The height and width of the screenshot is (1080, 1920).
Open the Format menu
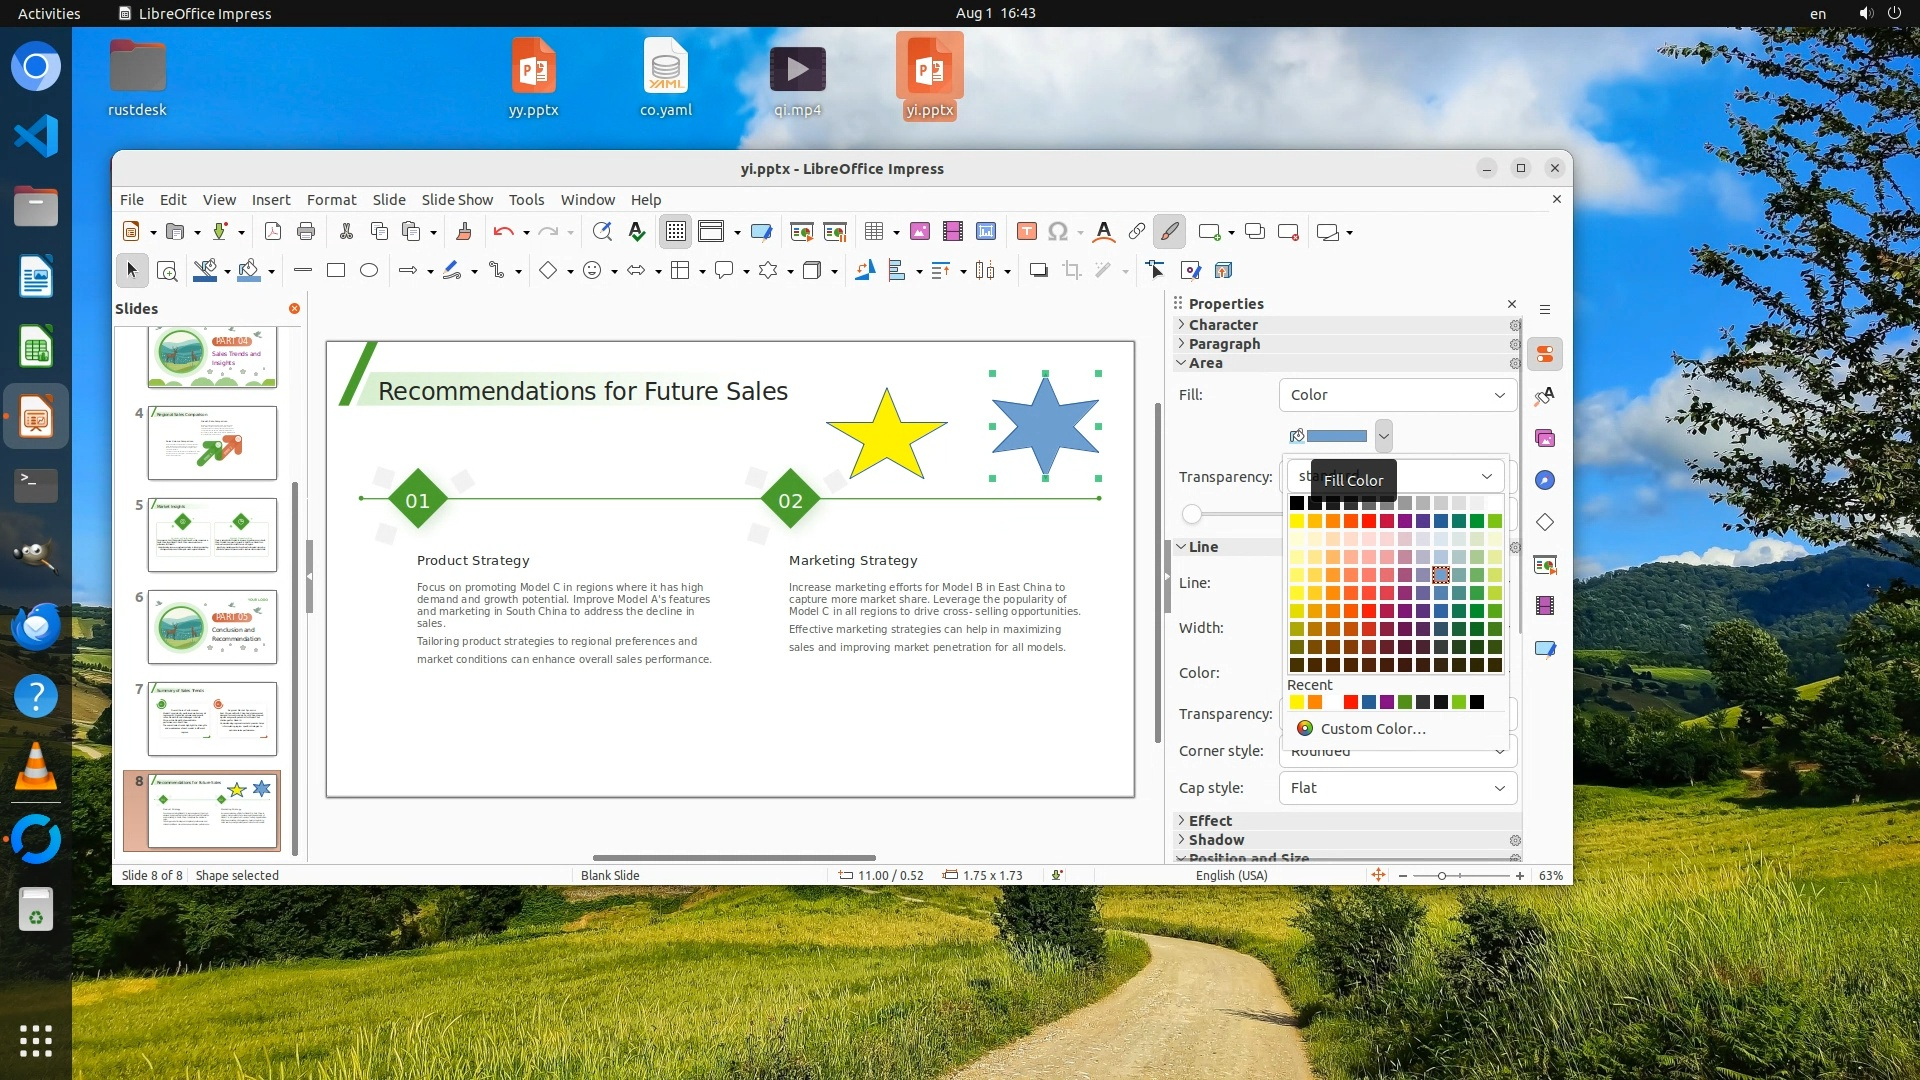331,200
